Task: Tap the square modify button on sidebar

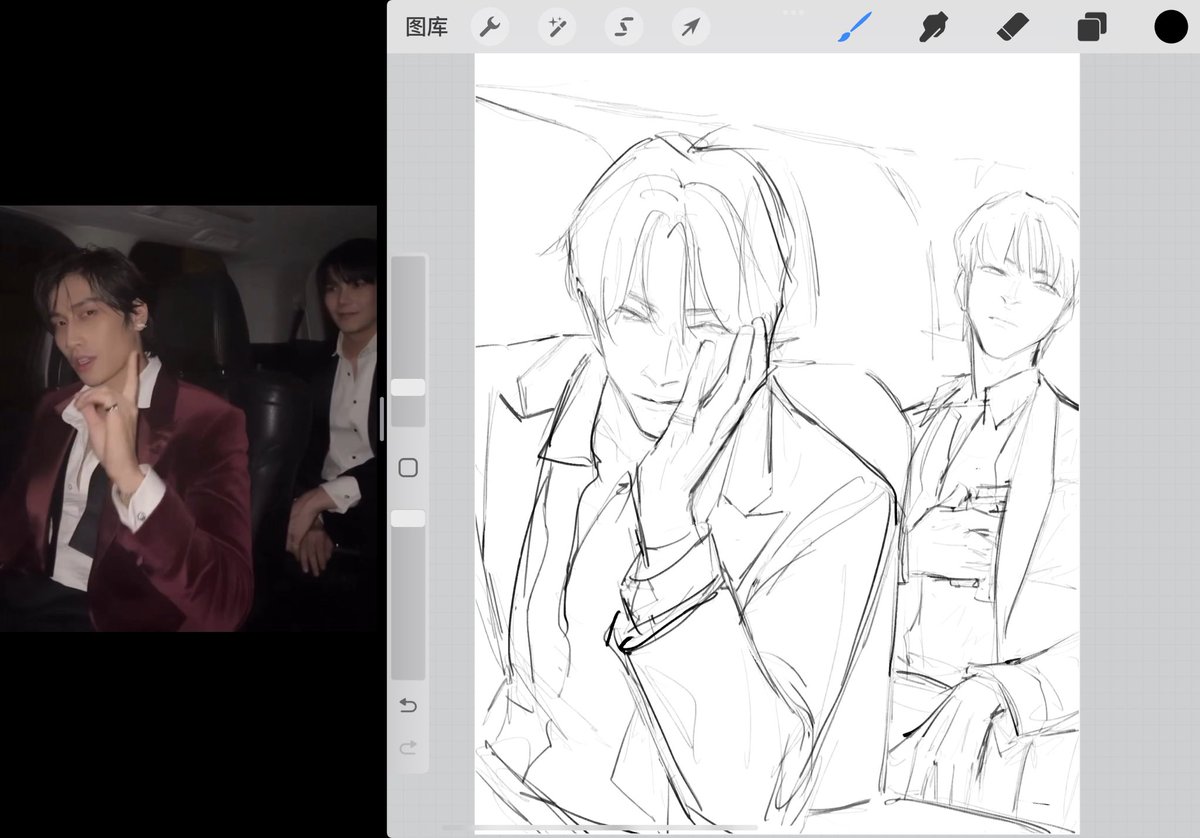Action: (x=408, y=468)
